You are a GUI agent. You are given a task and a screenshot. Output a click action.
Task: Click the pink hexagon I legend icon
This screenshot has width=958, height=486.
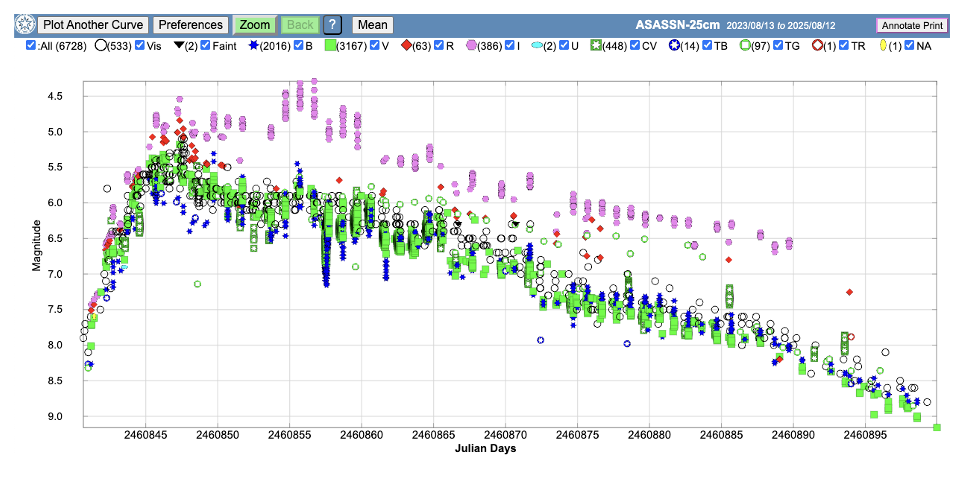tap(472, 46)
